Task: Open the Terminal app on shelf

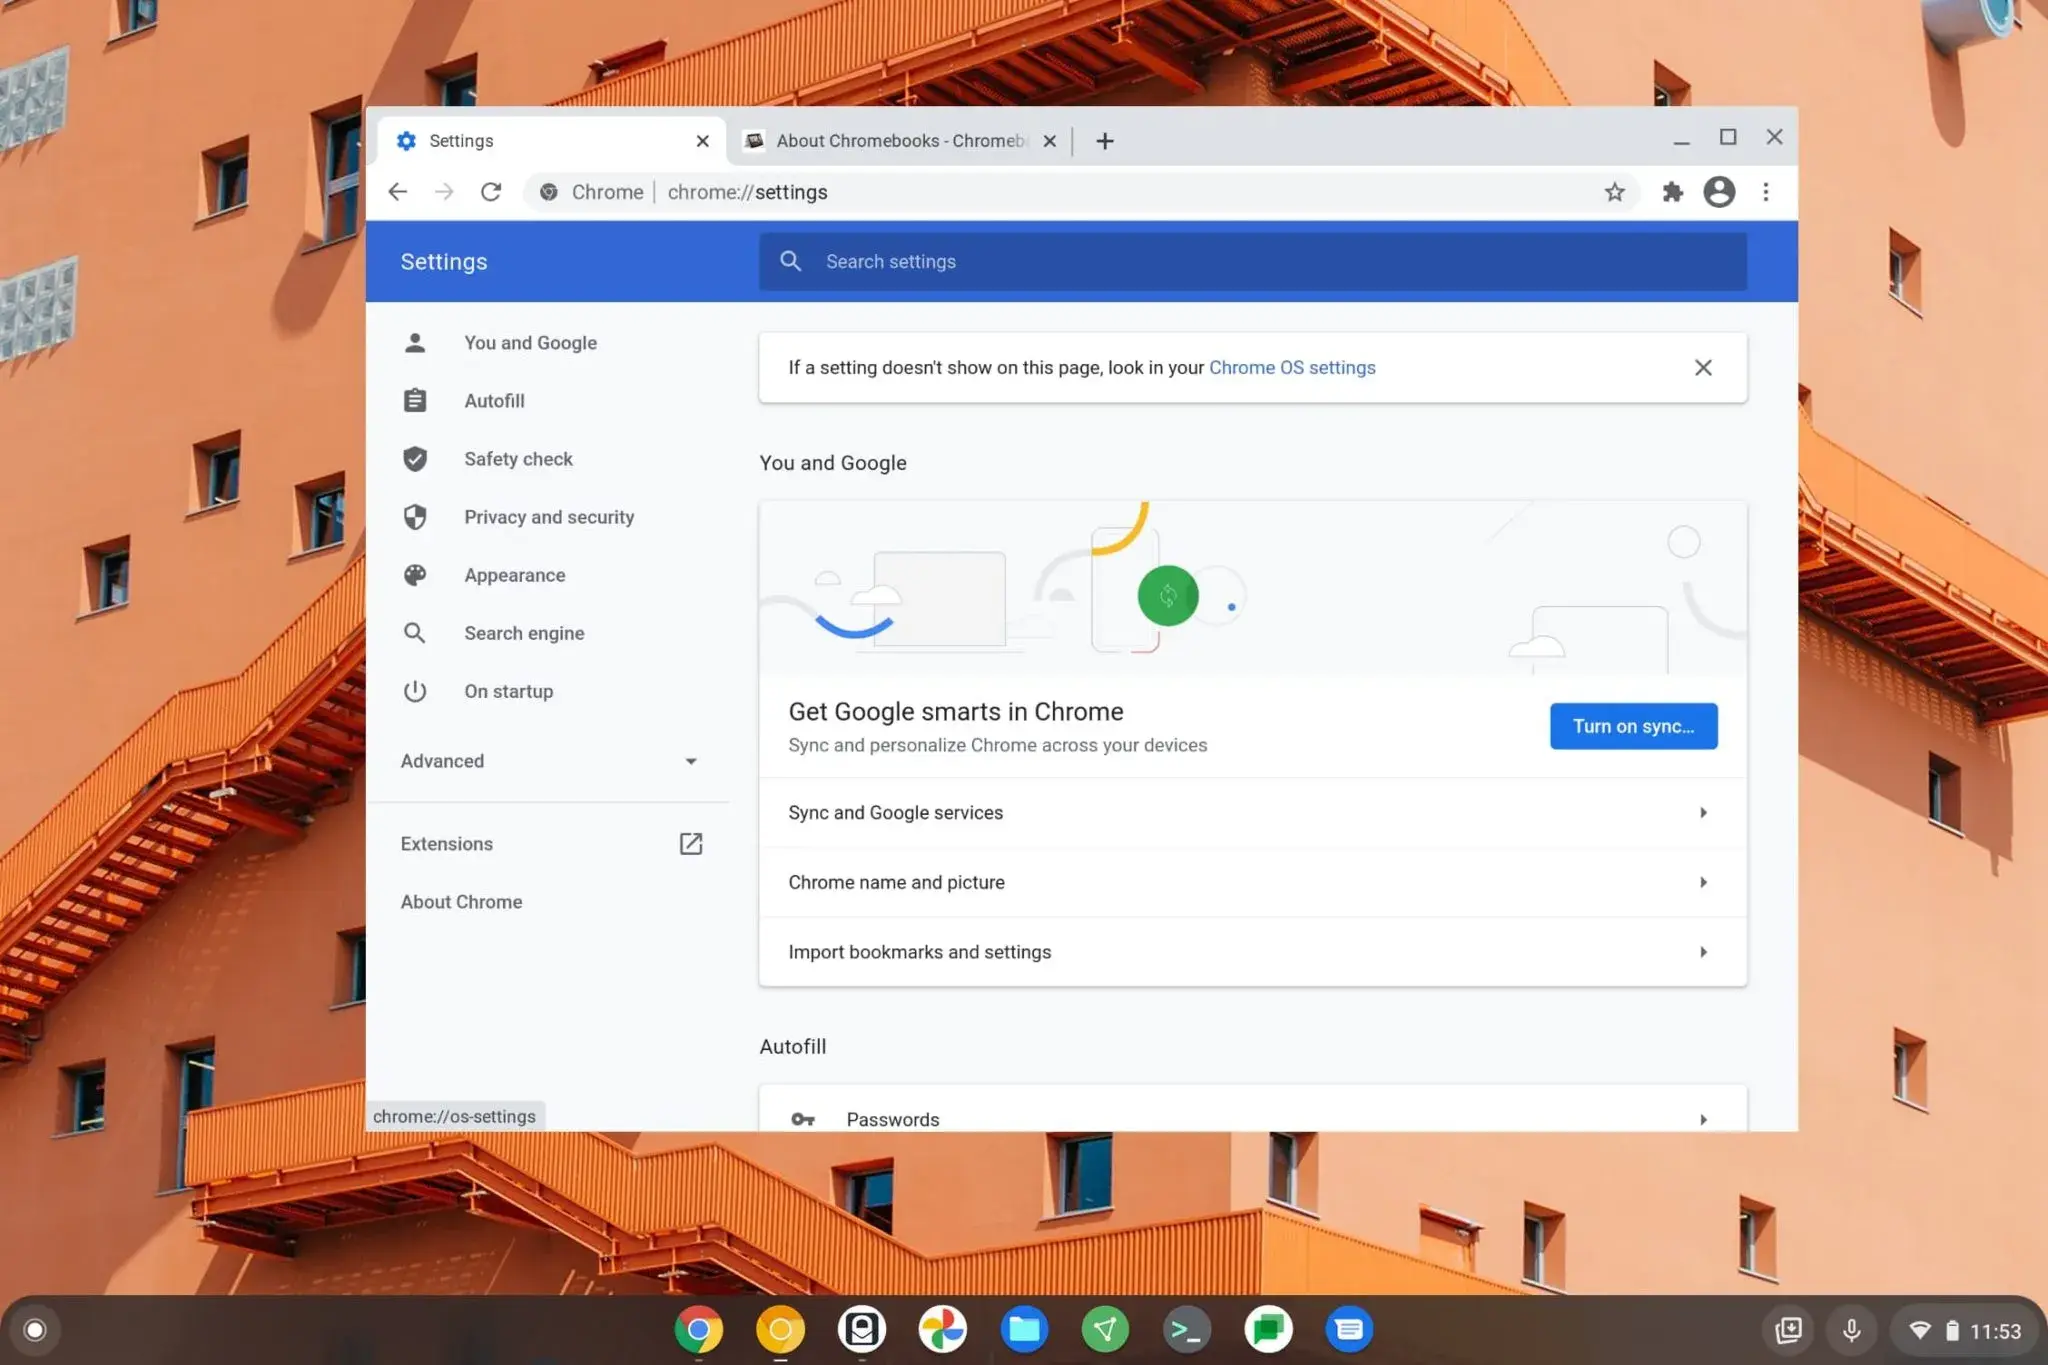Action: click(x=1187, y=1330)
